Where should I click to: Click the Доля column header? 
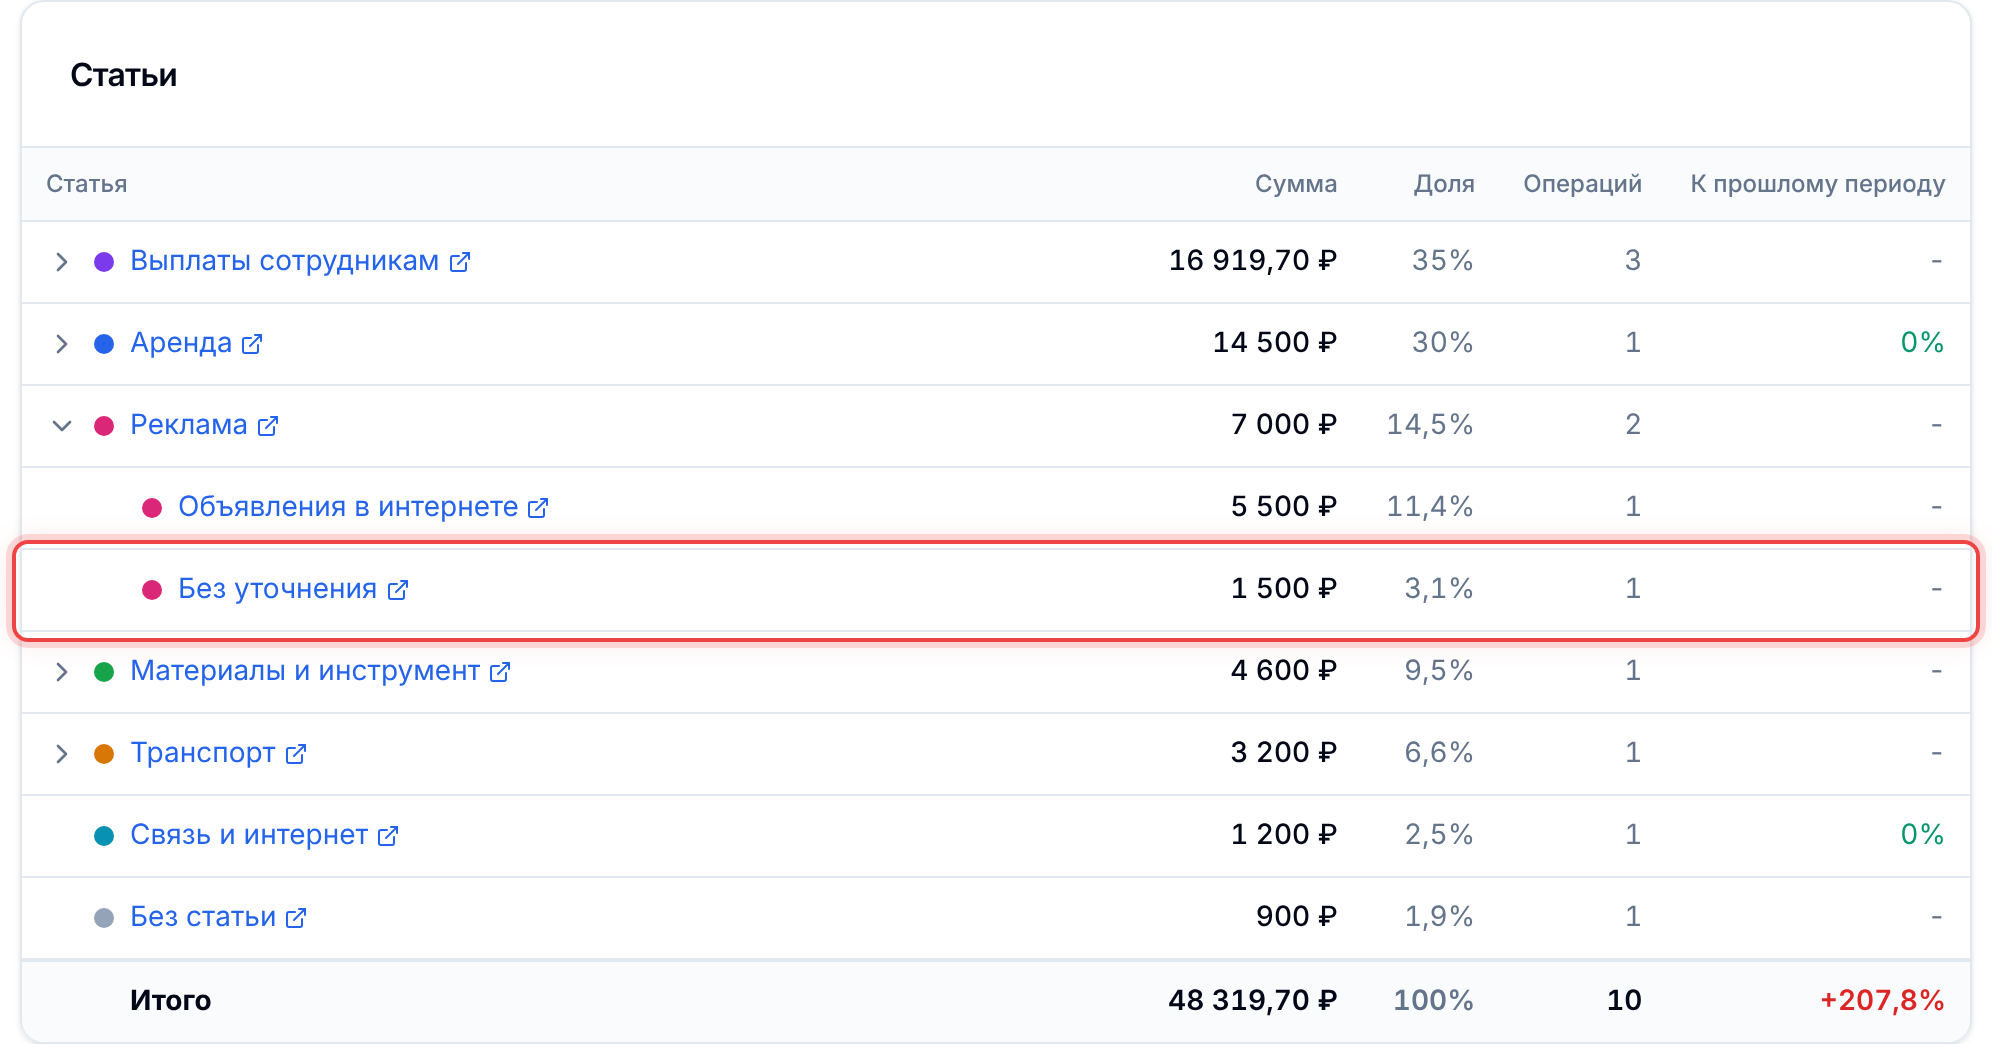[1444, 184]
